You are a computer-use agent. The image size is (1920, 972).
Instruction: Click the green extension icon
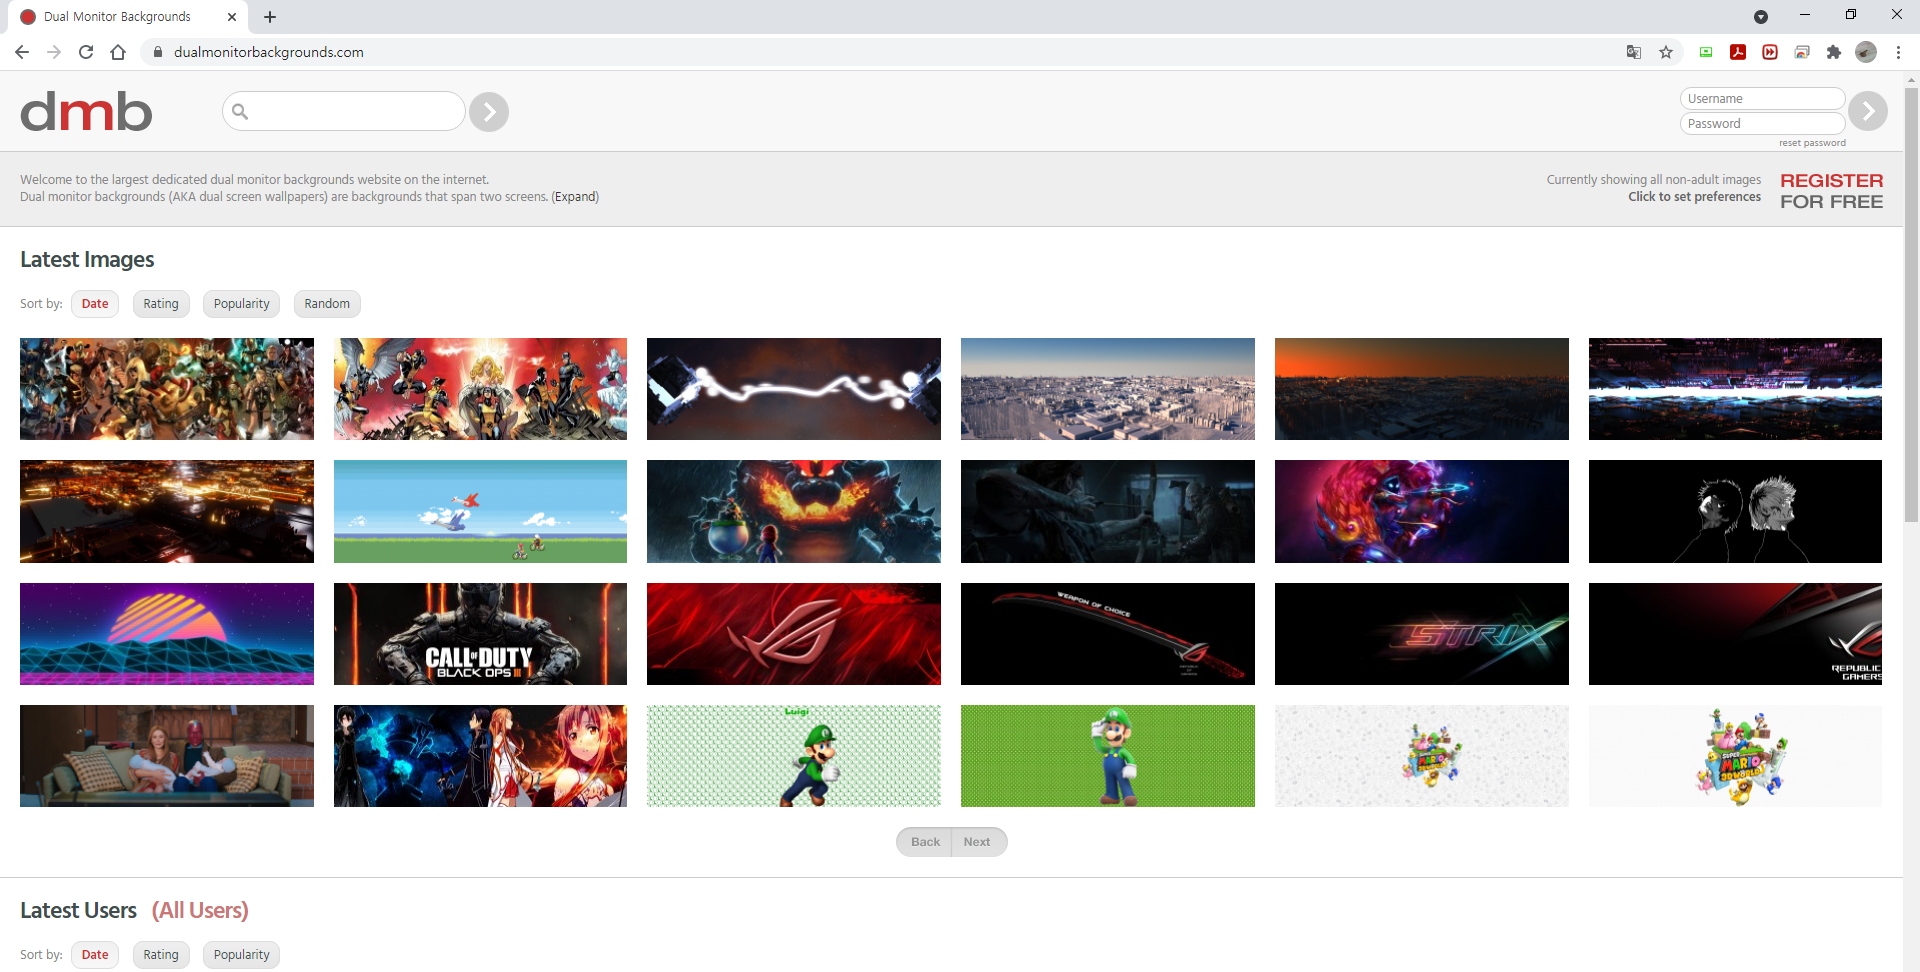coord(1706,52)
